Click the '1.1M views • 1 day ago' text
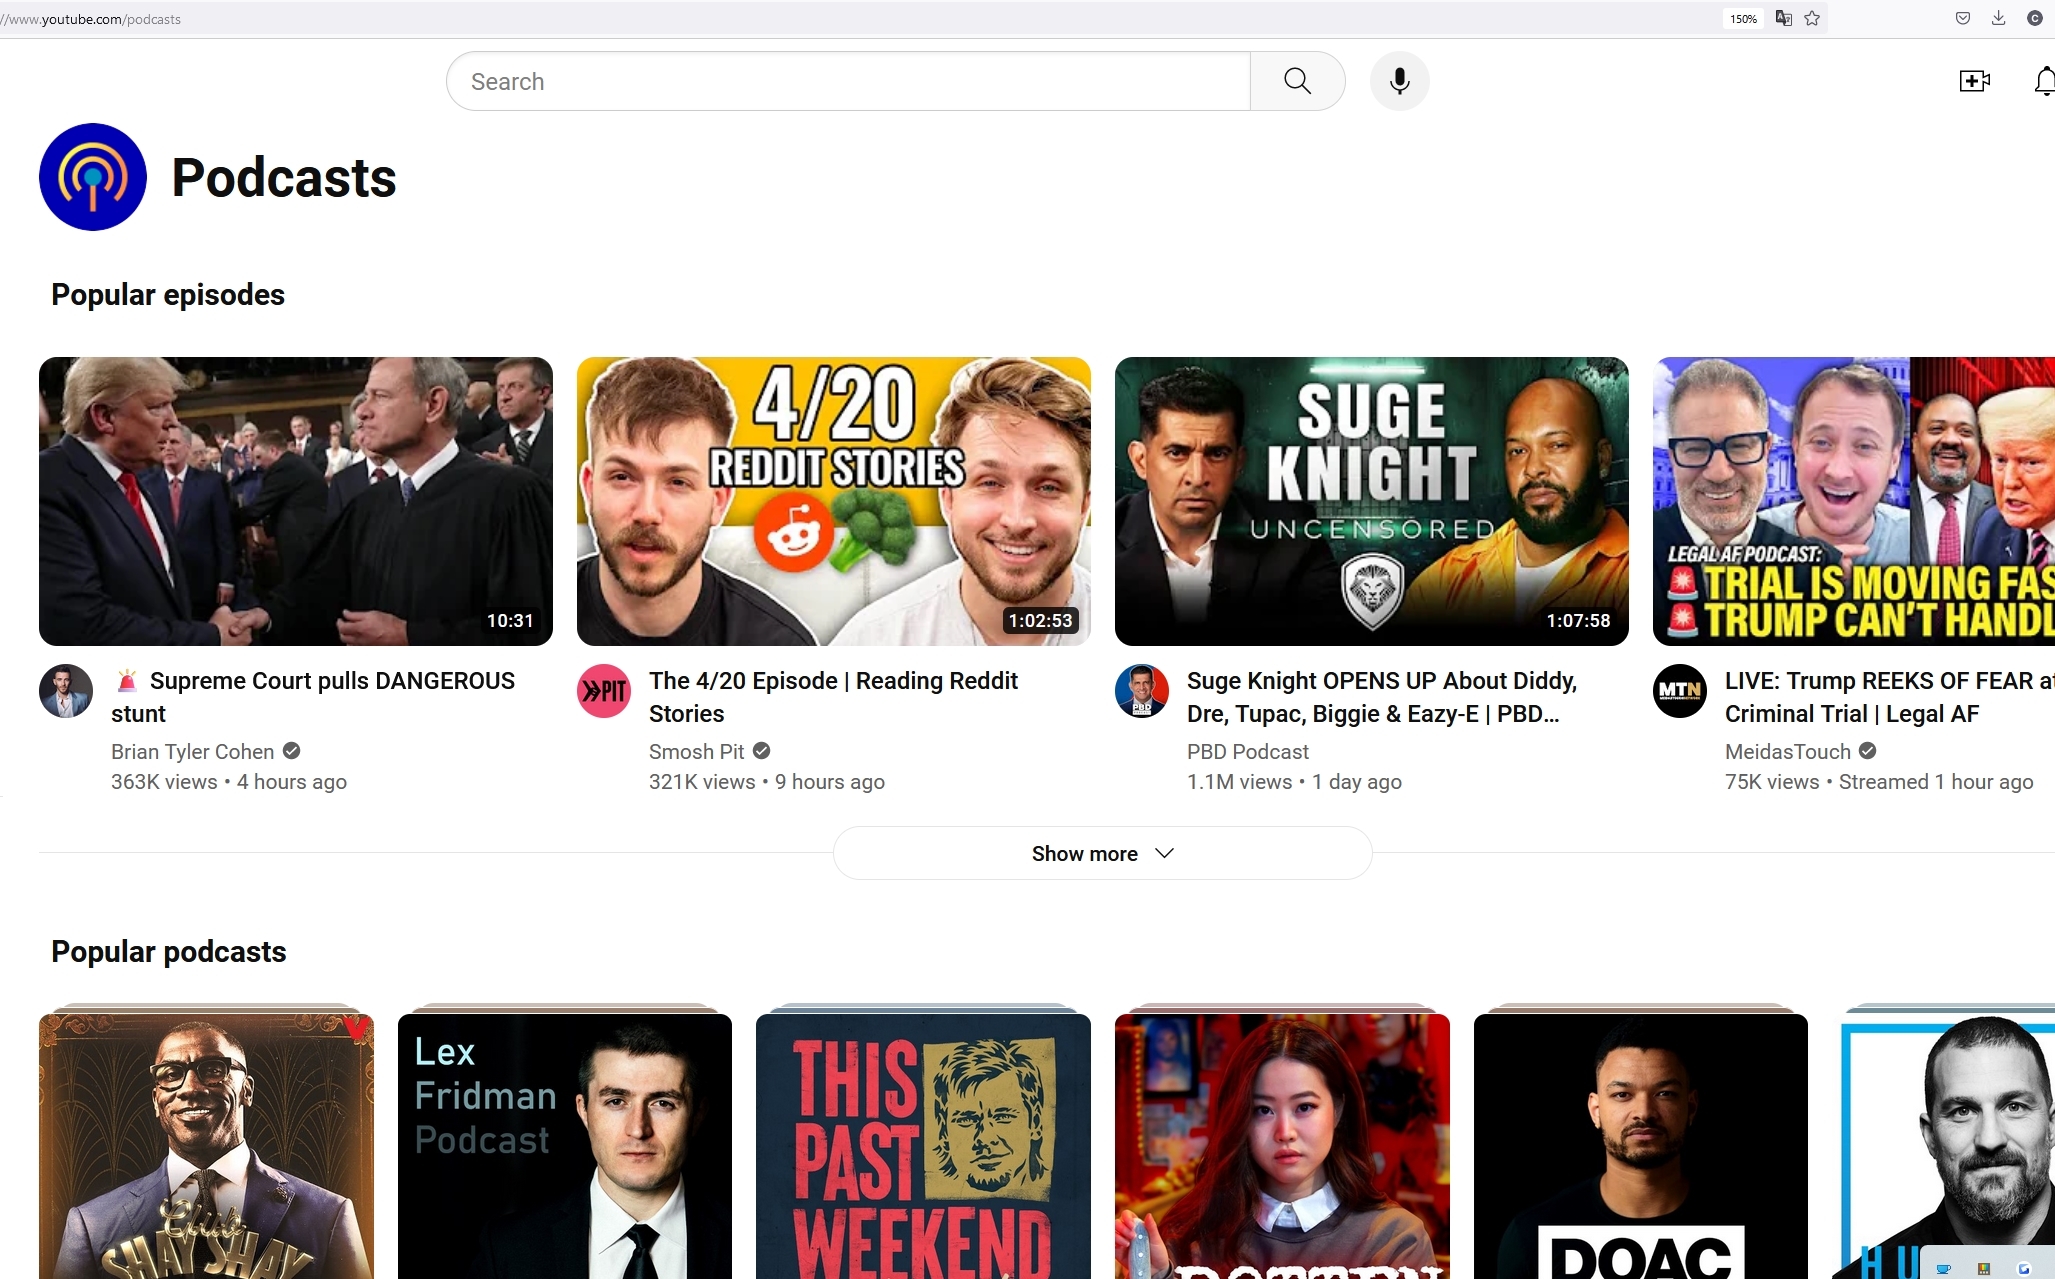 coord(1294,782)
